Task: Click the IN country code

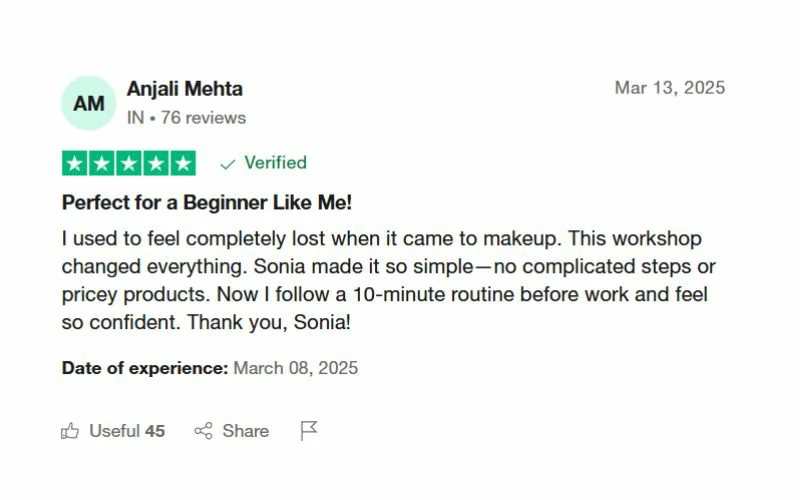Action: click(x=135, y=118)
